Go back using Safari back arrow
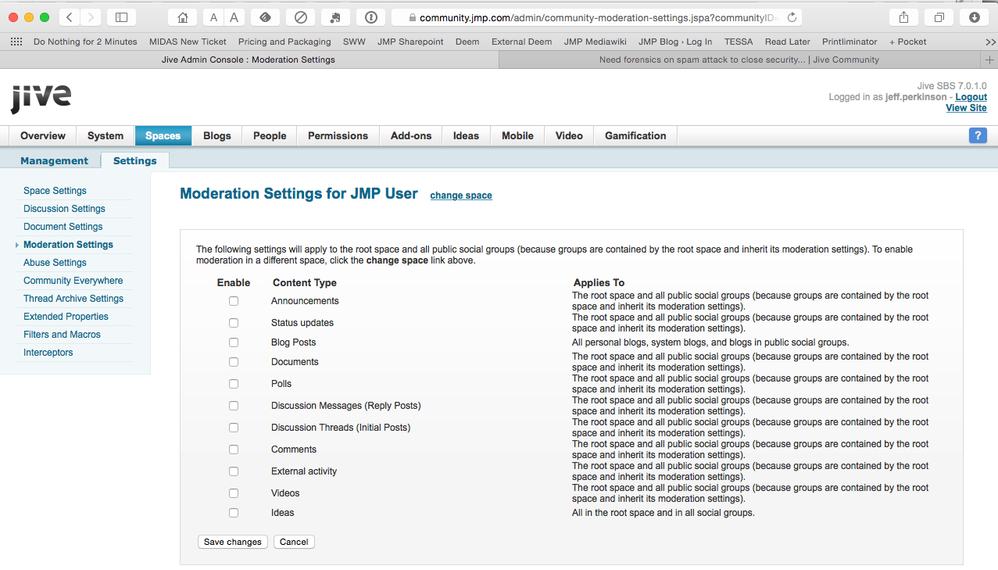This screenshot has height=570, width=998. (69, 18)
